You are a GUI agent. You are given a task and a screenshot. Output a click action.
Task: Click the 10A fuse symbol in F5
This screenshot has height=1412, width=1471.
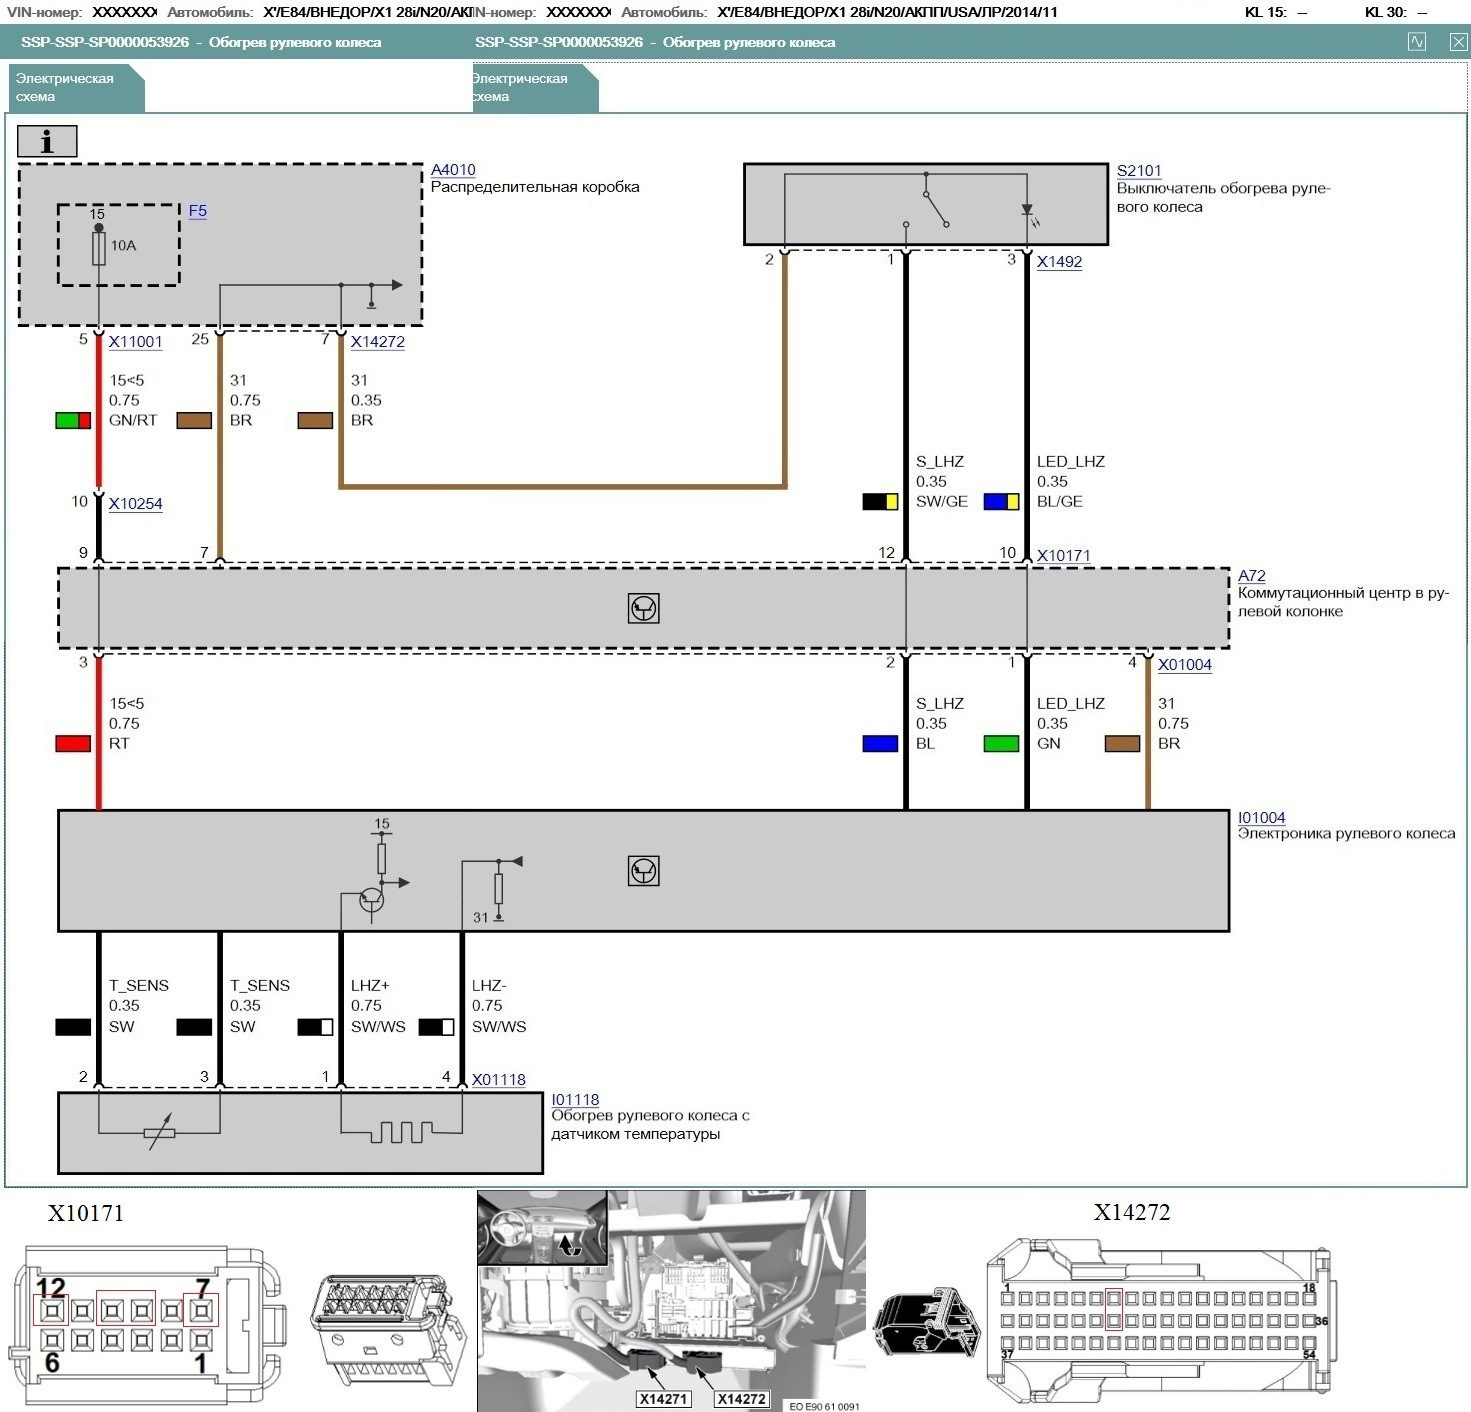[99, 246]
